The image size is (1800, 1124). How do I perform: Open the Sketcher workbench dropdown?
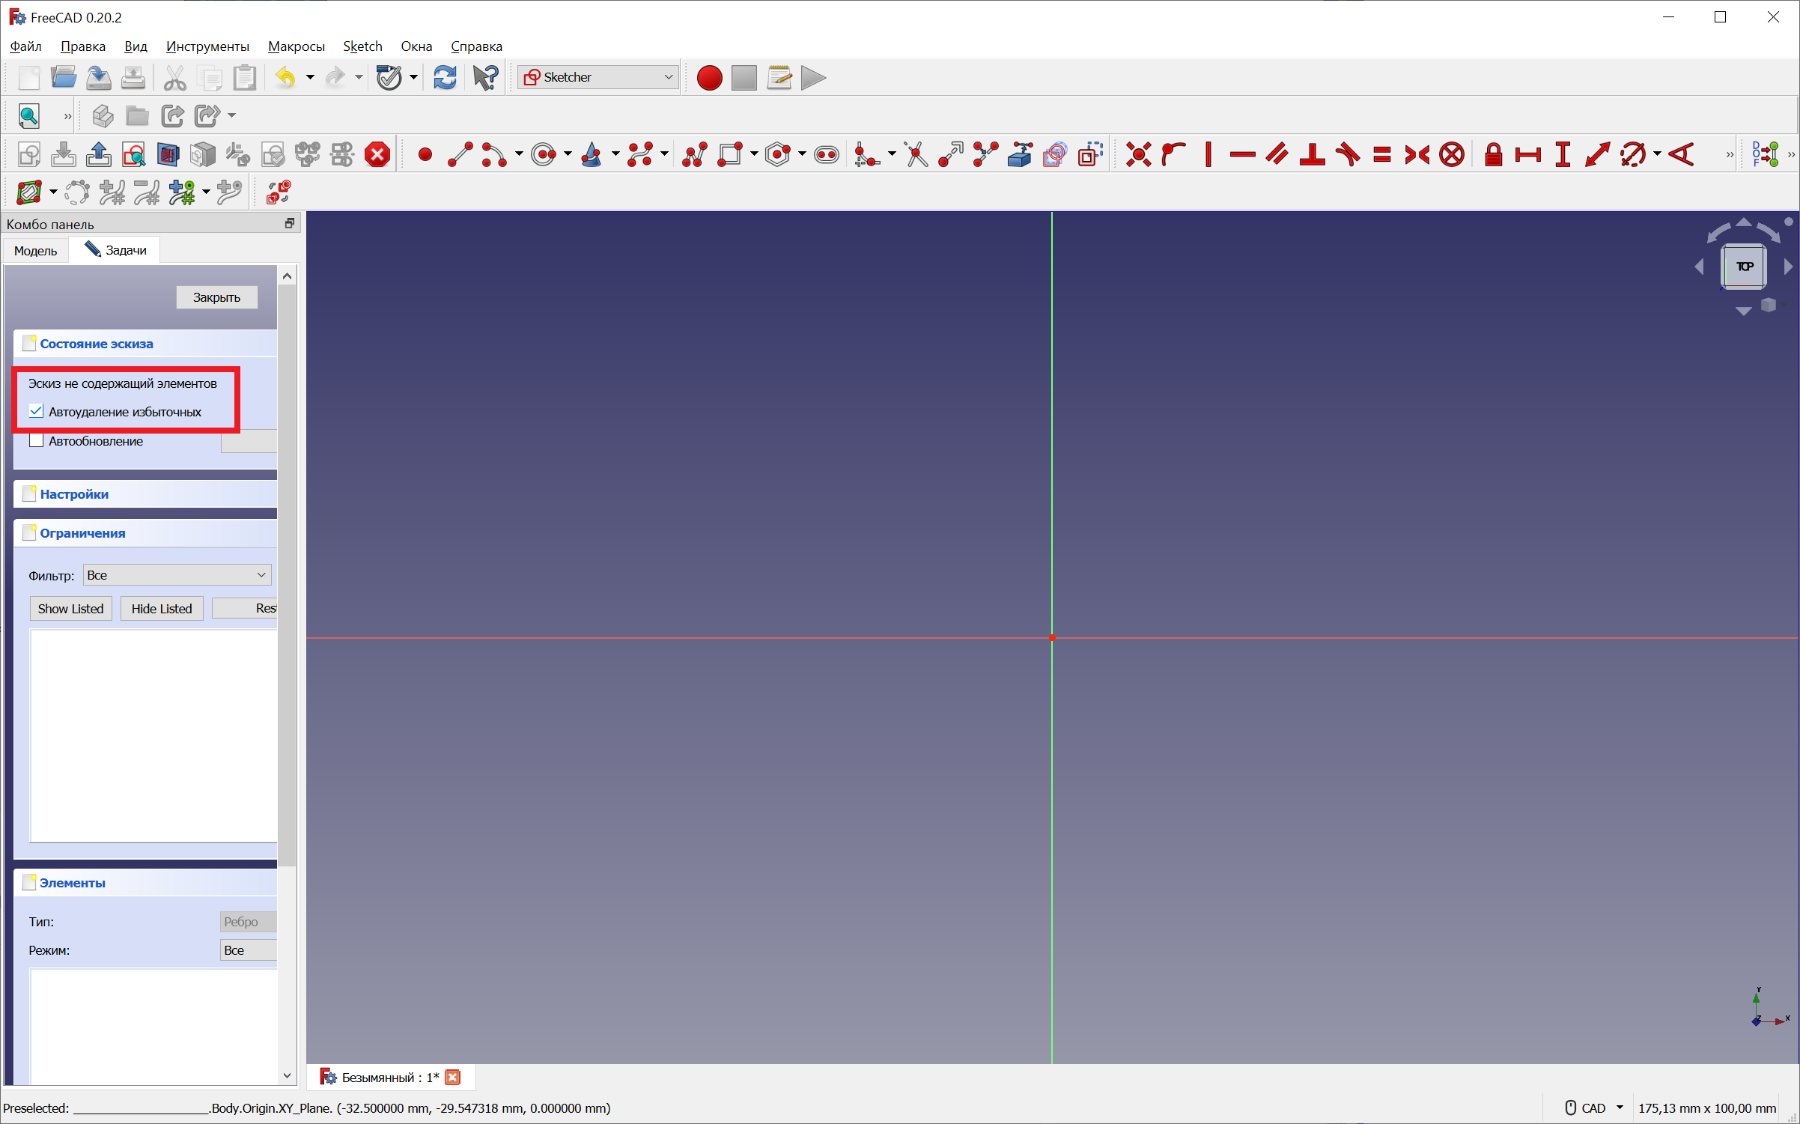(x=598, y=77)
